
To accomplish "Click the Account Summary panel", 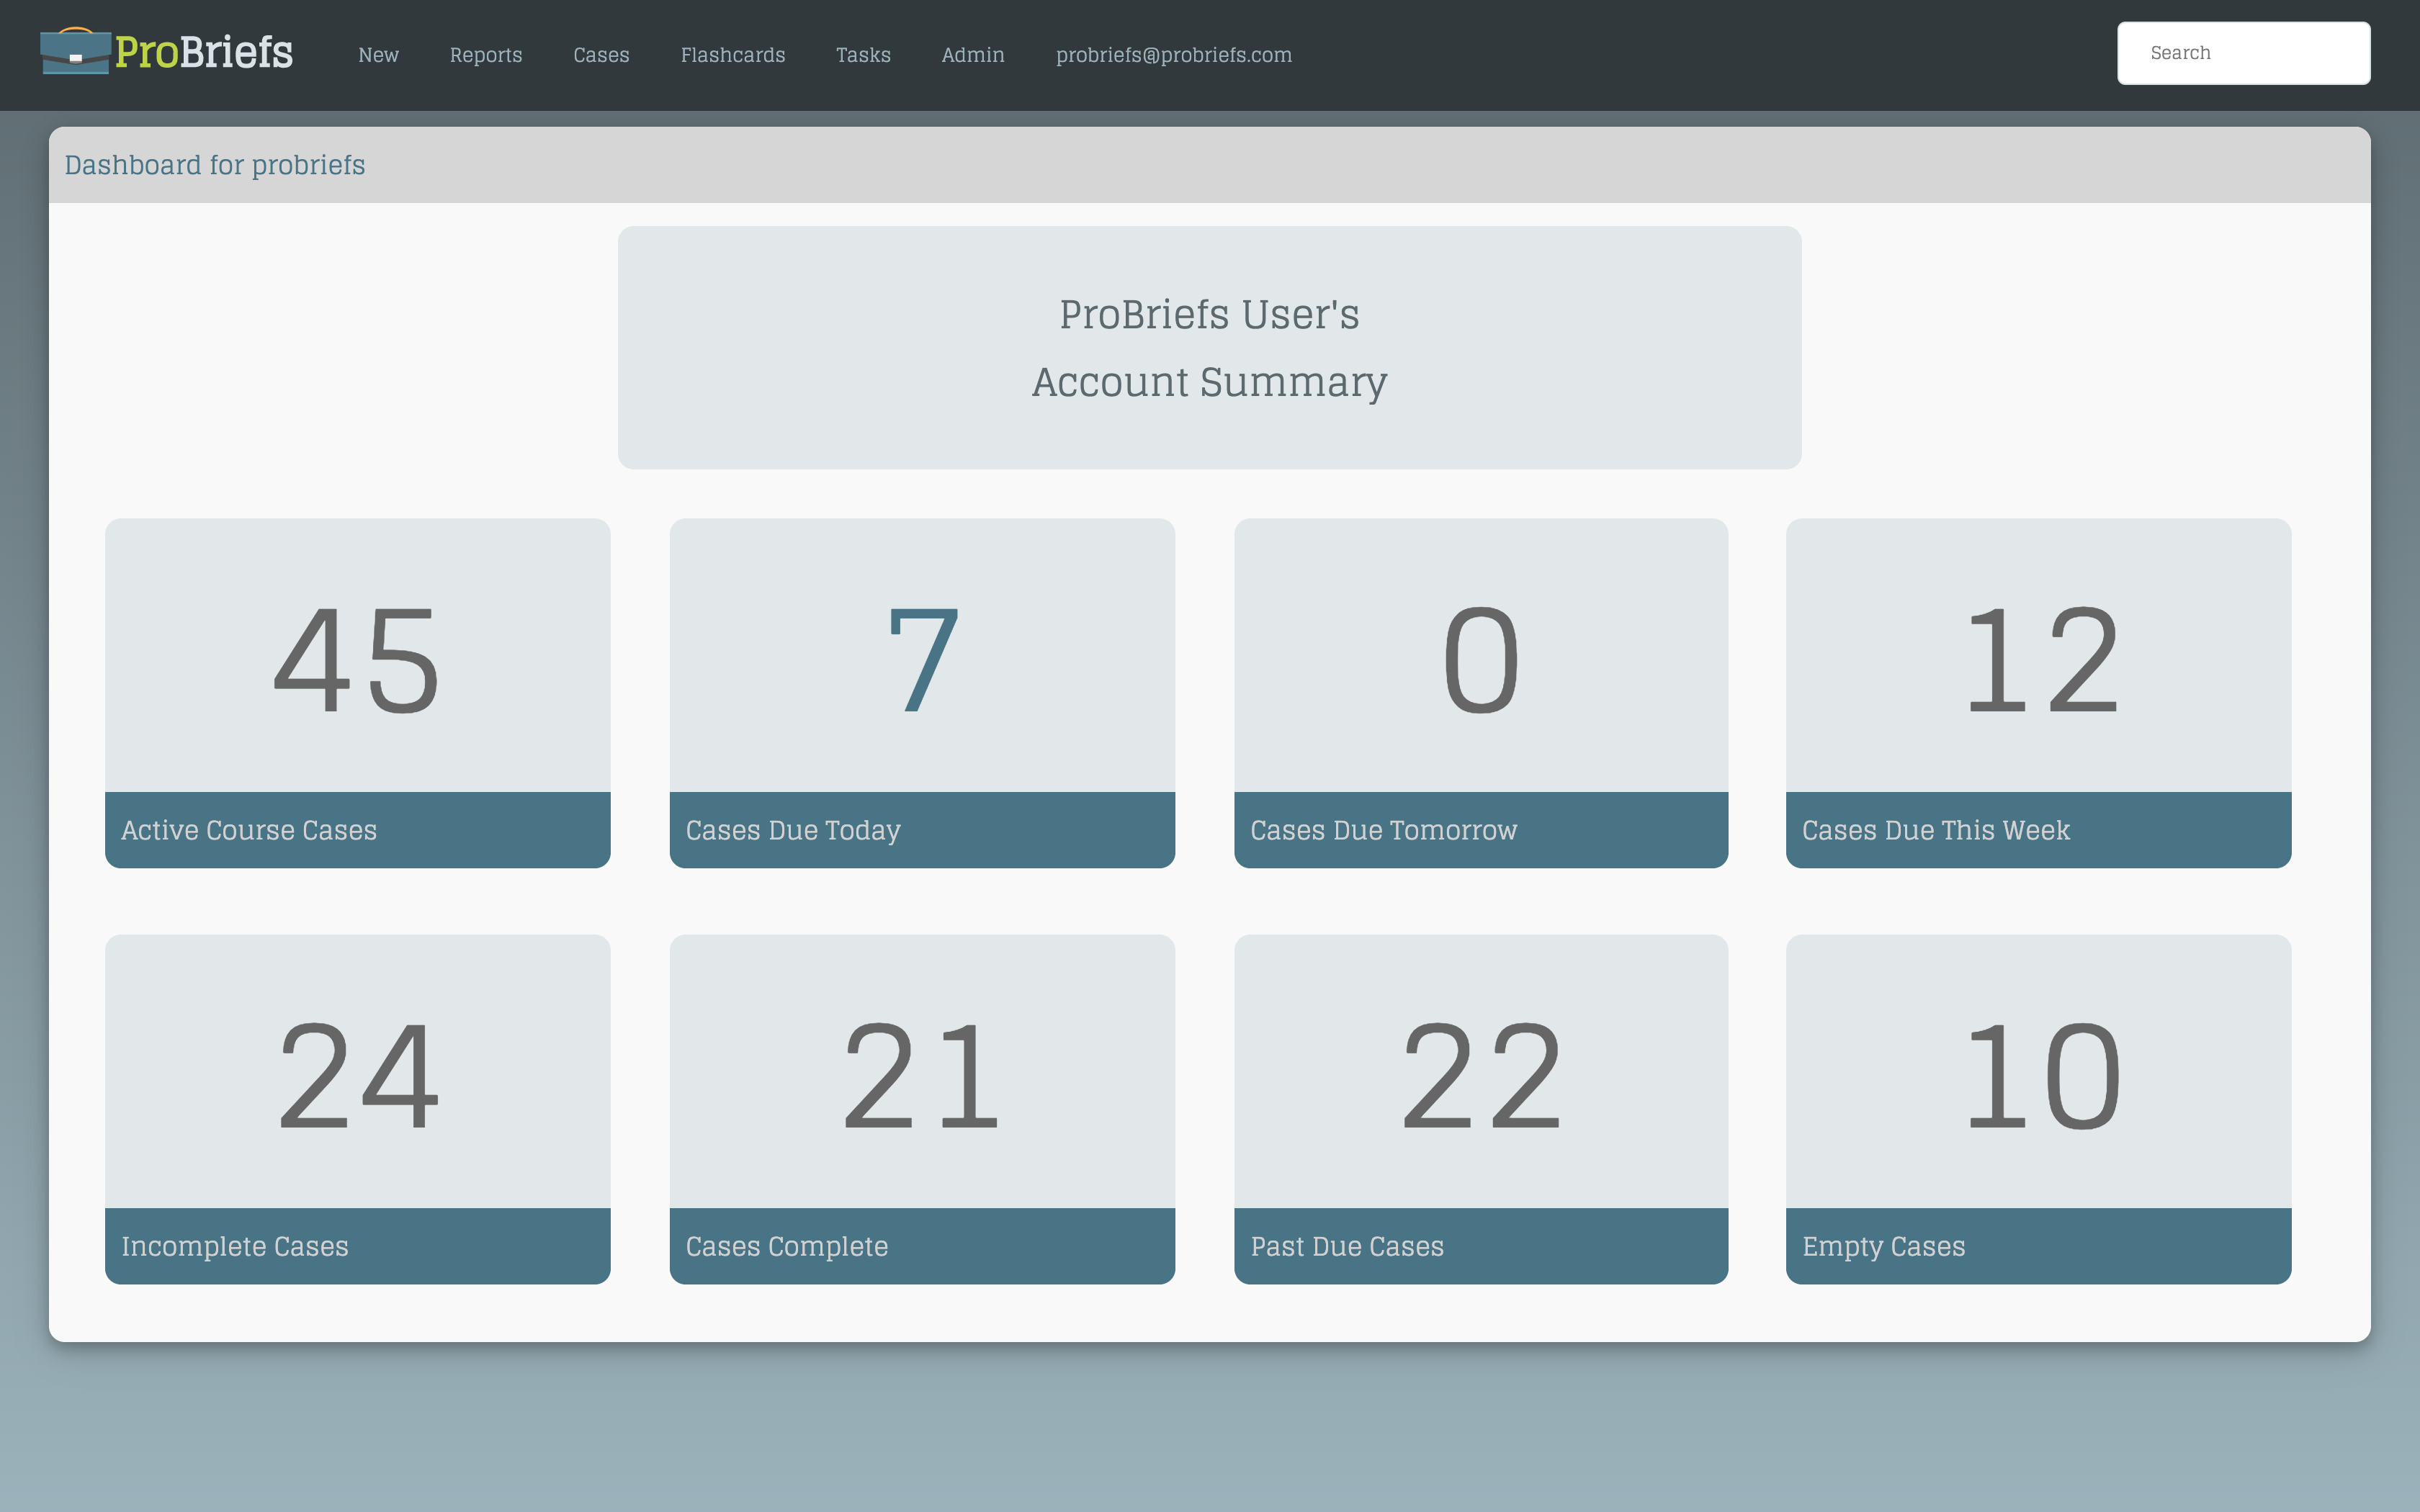I will click(x=1209, y=348).
